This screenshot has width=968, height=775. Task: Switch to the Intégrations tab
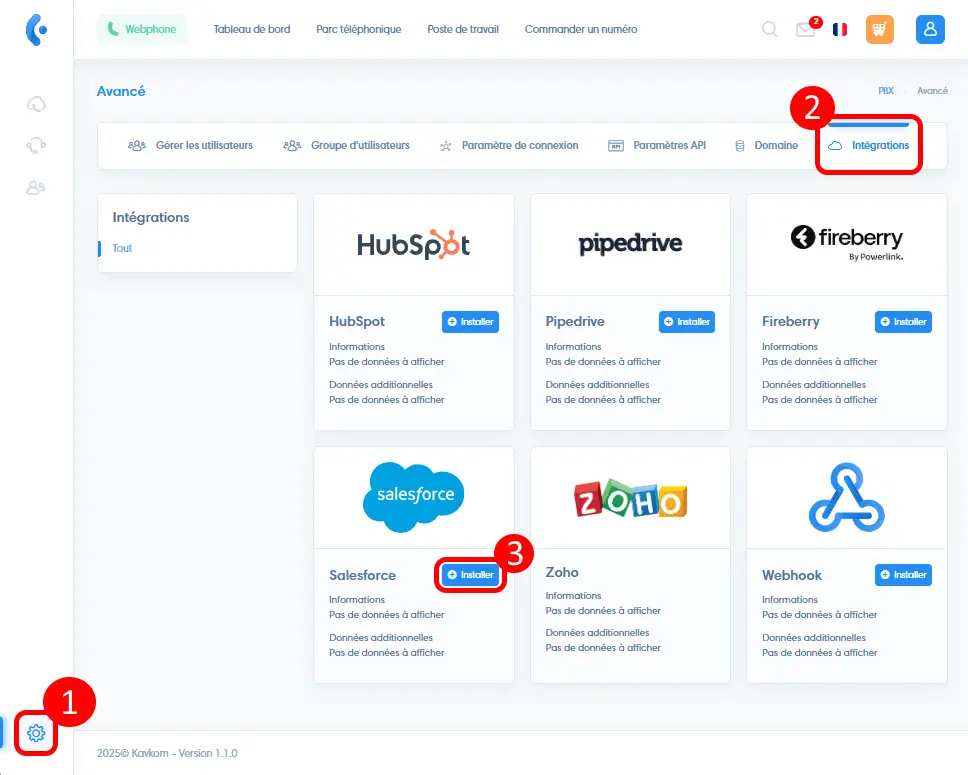(869, 146)
